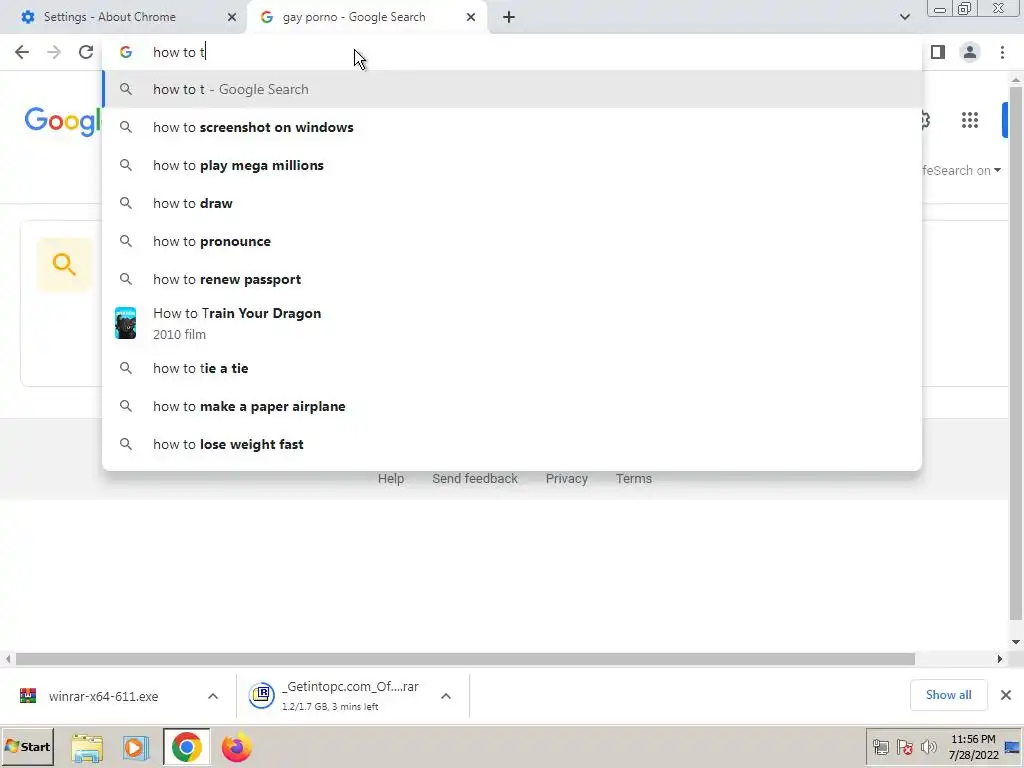This screenshot has width=1024, height=768.
Task: Pick the 'how to draw' suggestion
Action: [x=512, y=203]
